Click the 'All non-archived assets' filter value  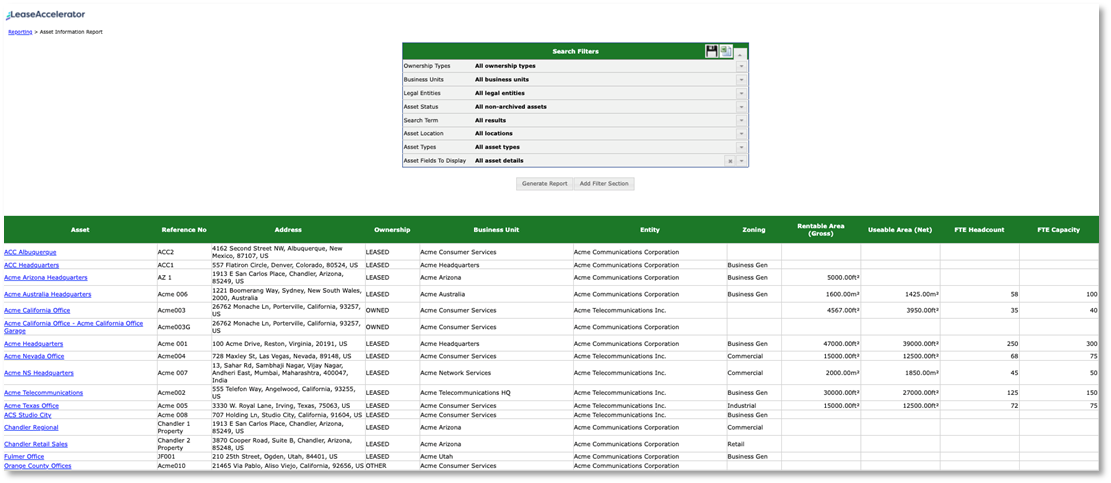511,106
